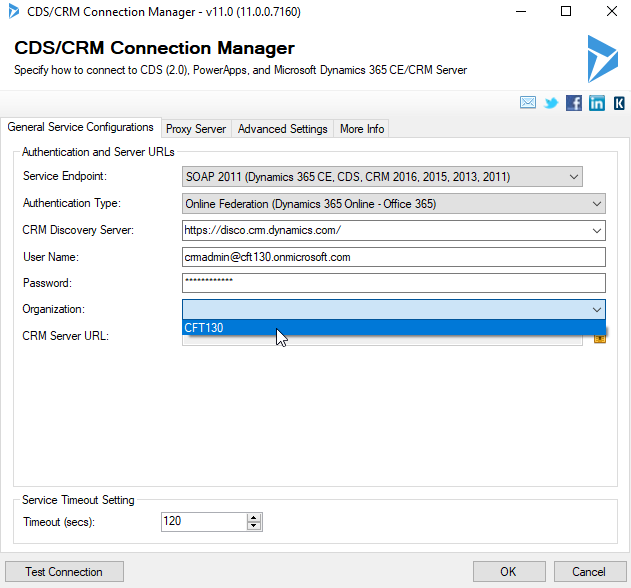
Task: Click the app icon in title bar
Action: (14, 11)
